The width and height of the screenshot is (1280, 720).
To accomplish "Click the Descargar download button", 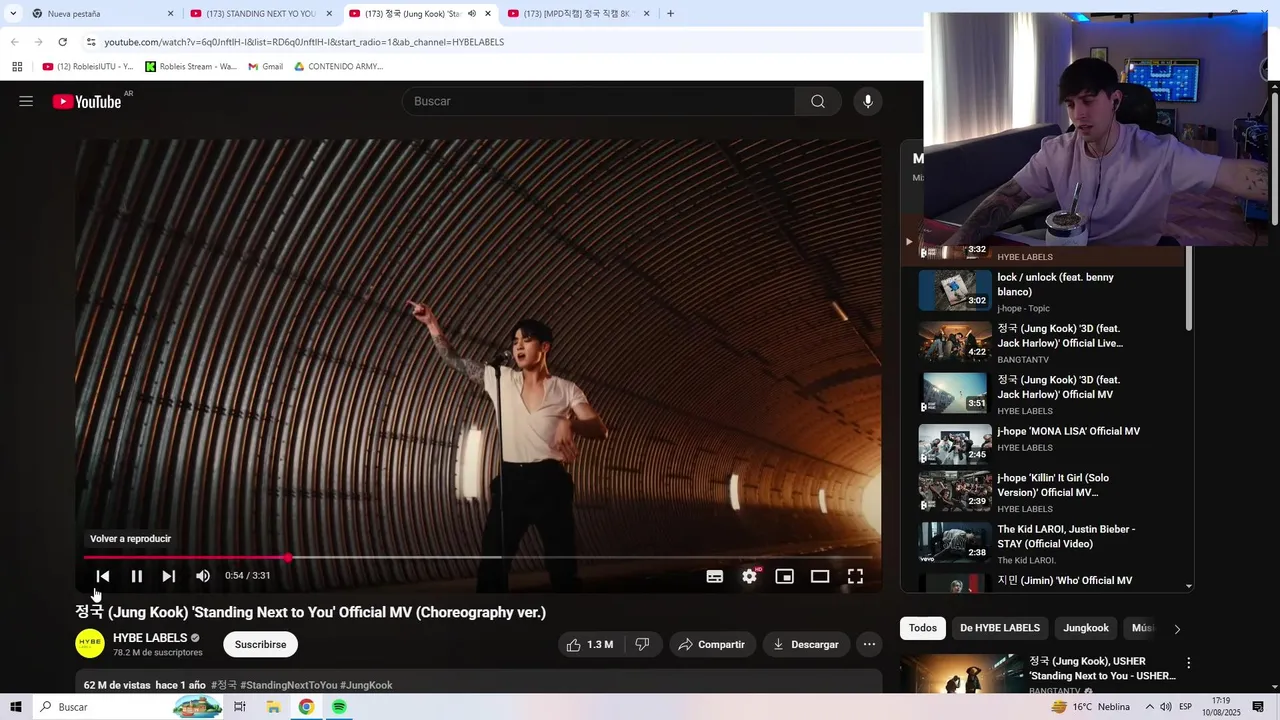I will [806, 645].
